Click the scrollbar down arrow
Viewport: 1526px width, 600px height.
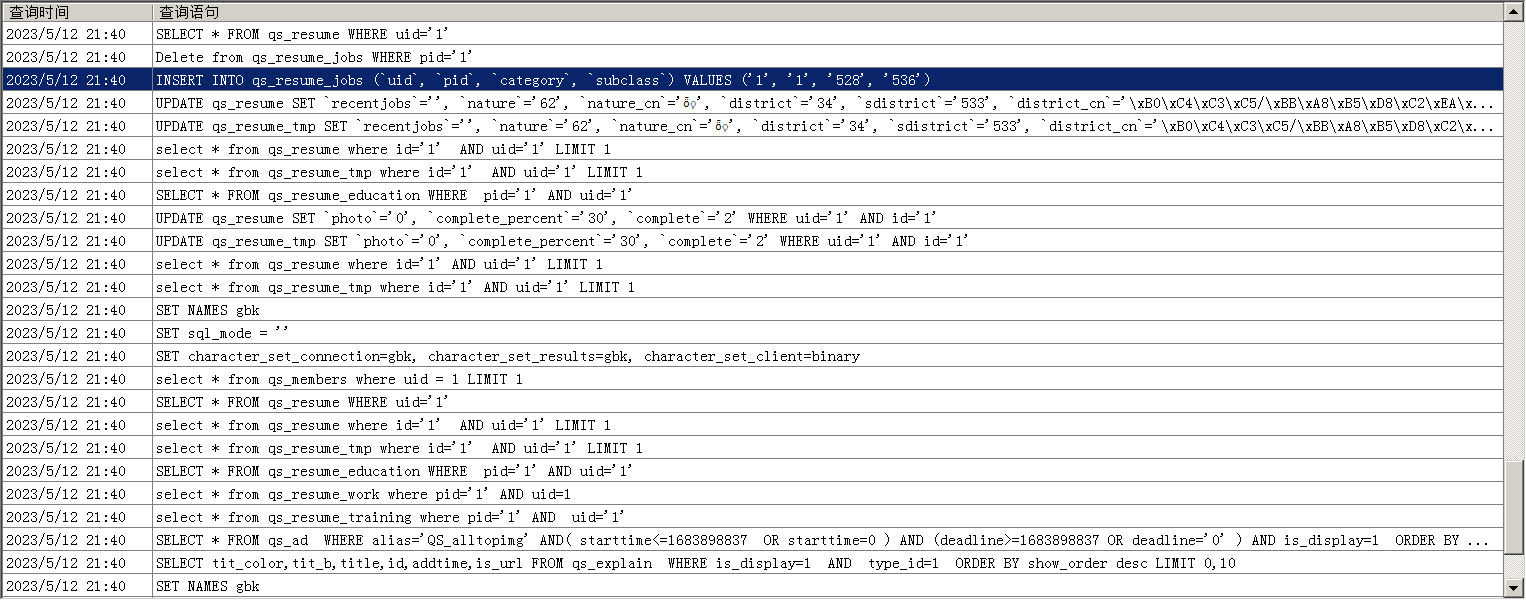pyautogui.click(x=1514, y=588)
